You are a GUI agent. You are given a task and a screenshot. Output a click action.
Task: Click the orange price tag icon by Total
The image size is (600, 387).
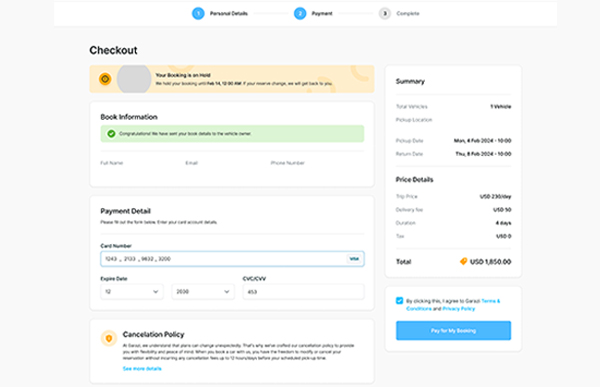point(463,261)
